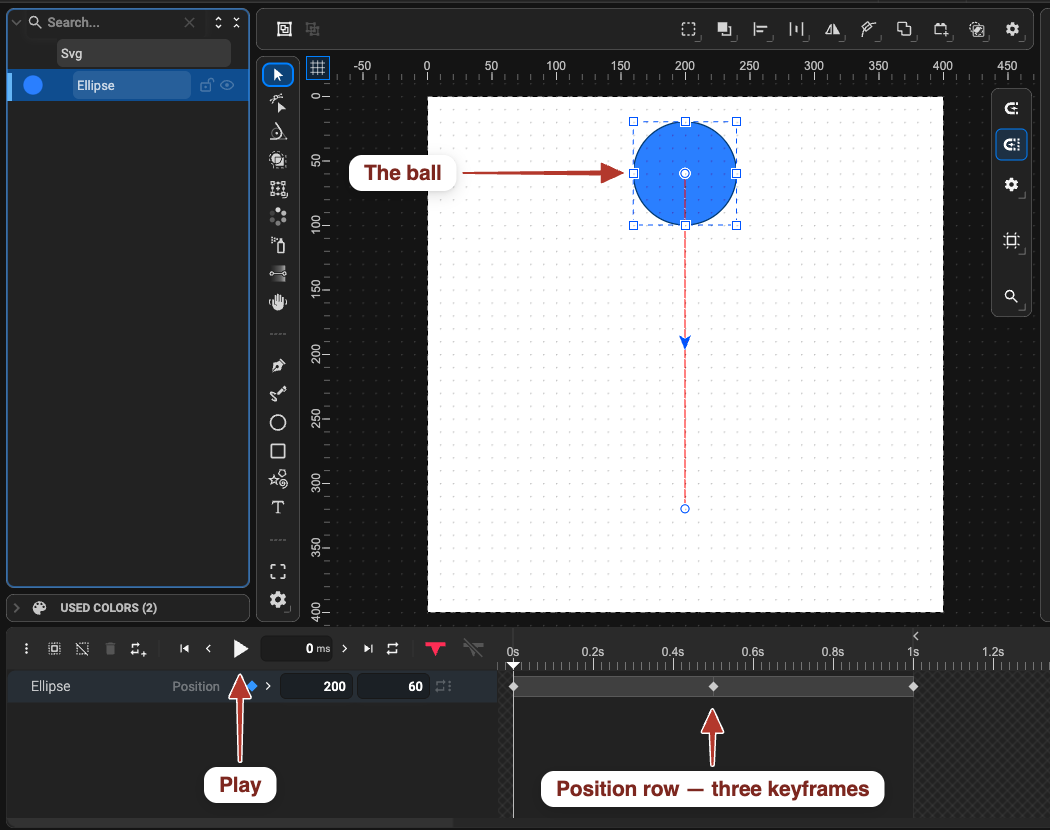The height and width of the screenshot is (830, 1050).
Task: Click the middle Position keyframe diamond
Action: [713, 687]
